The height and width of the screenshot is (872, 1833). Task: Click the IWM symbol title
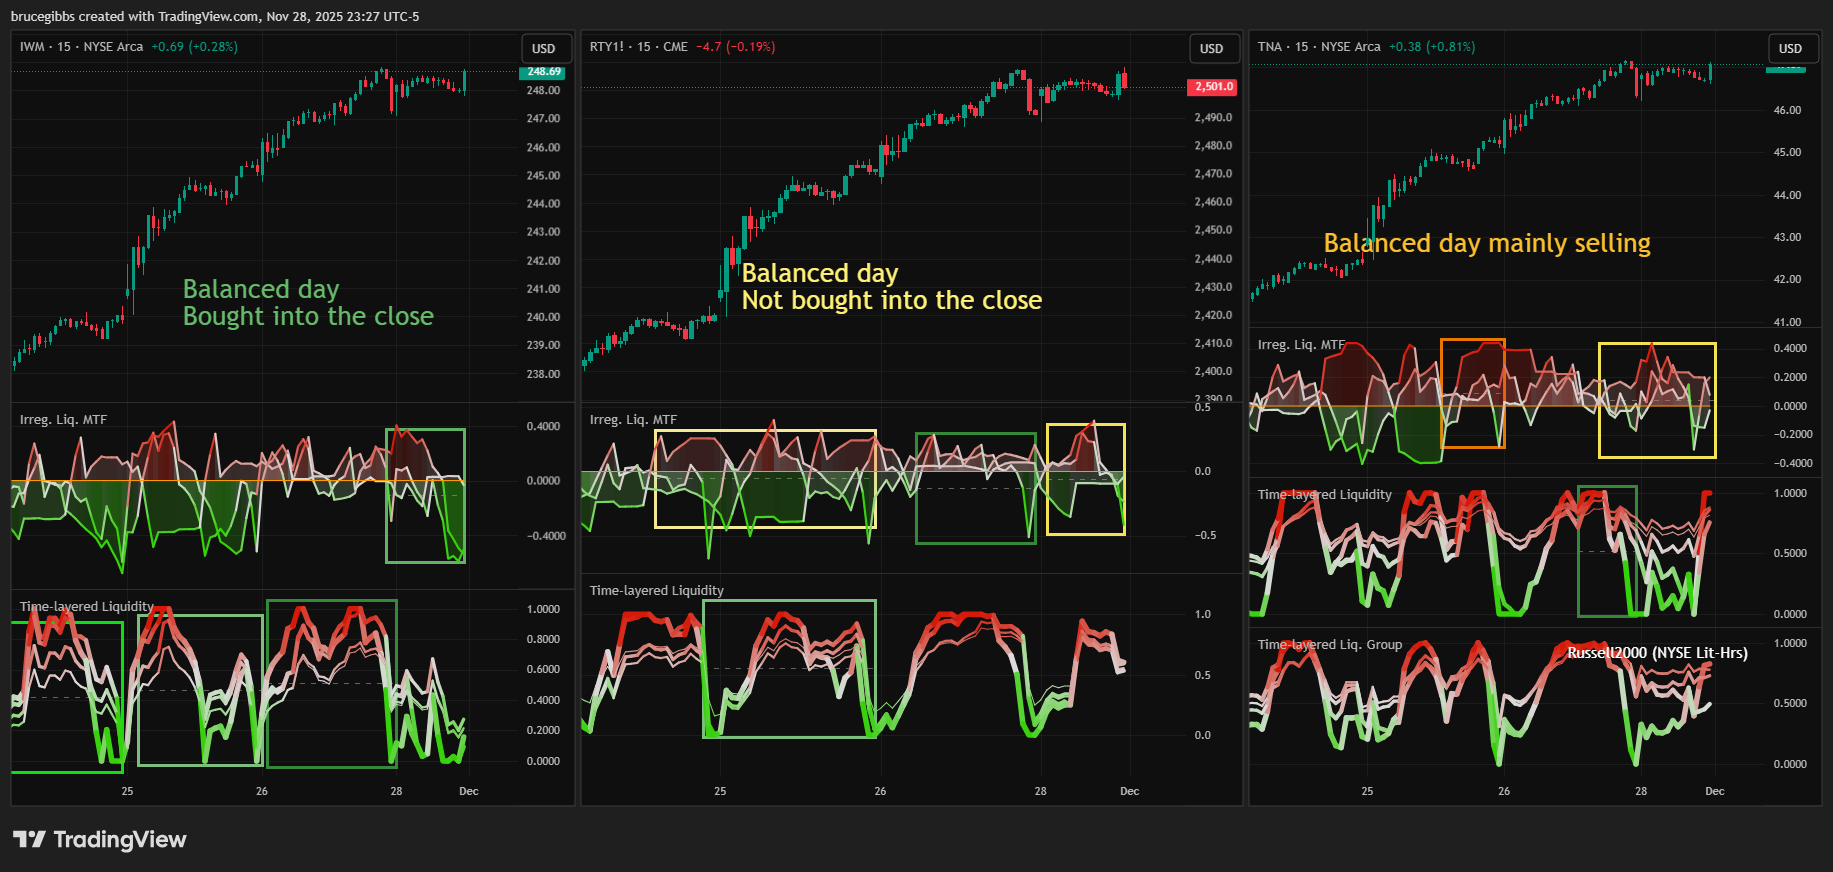tap(32, 47)
